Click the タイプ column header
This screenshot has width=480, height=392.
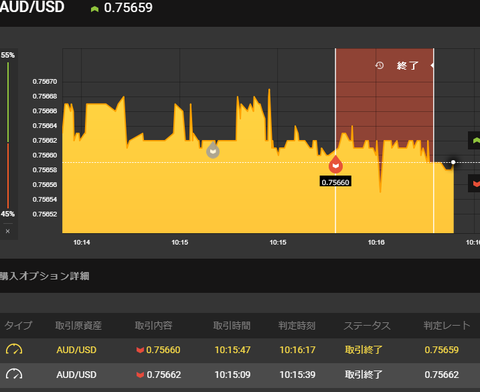18,325
